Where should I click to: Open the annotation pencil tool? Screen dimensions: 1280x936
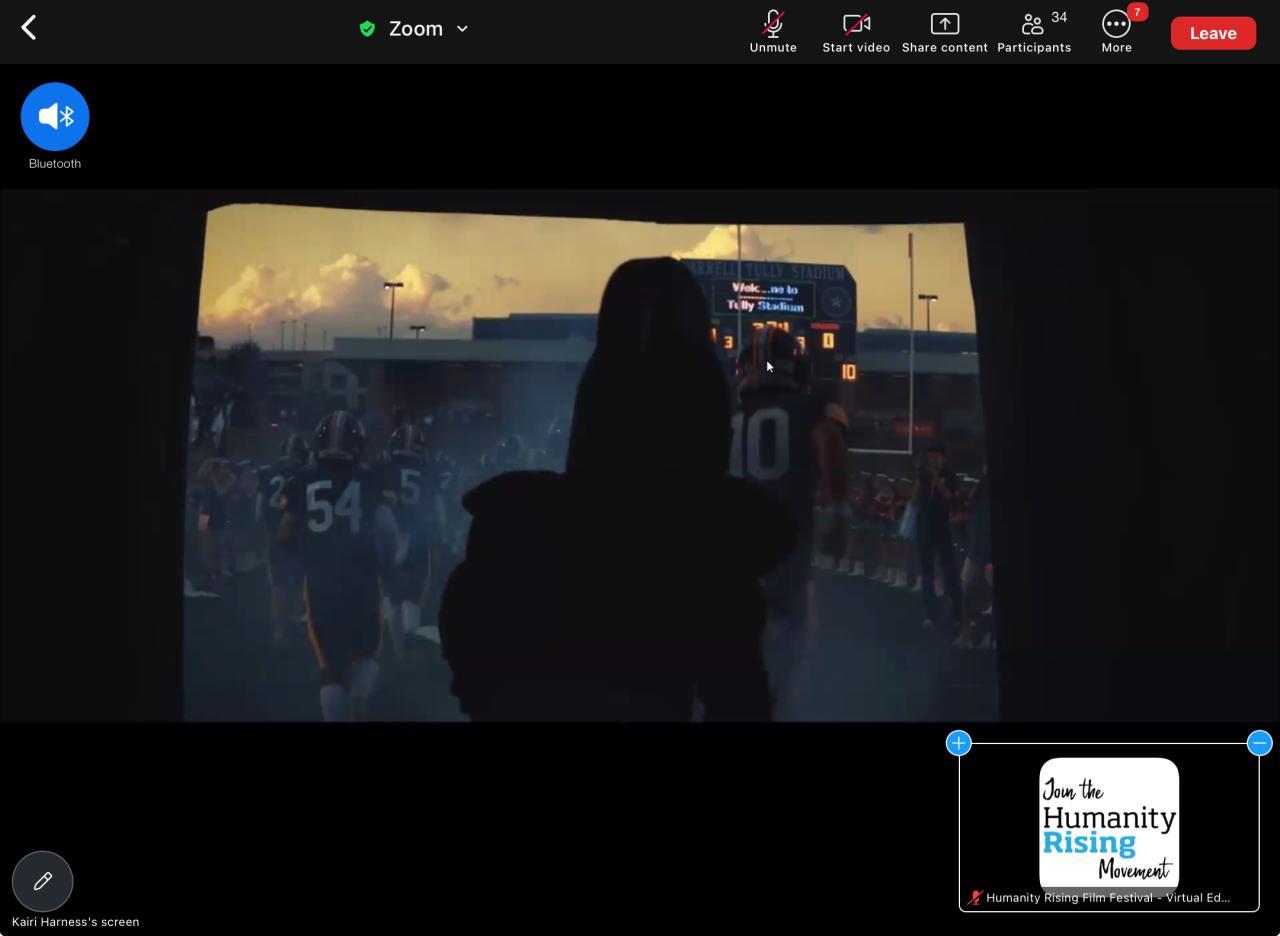pyautogui.click(x=42, y=881)
